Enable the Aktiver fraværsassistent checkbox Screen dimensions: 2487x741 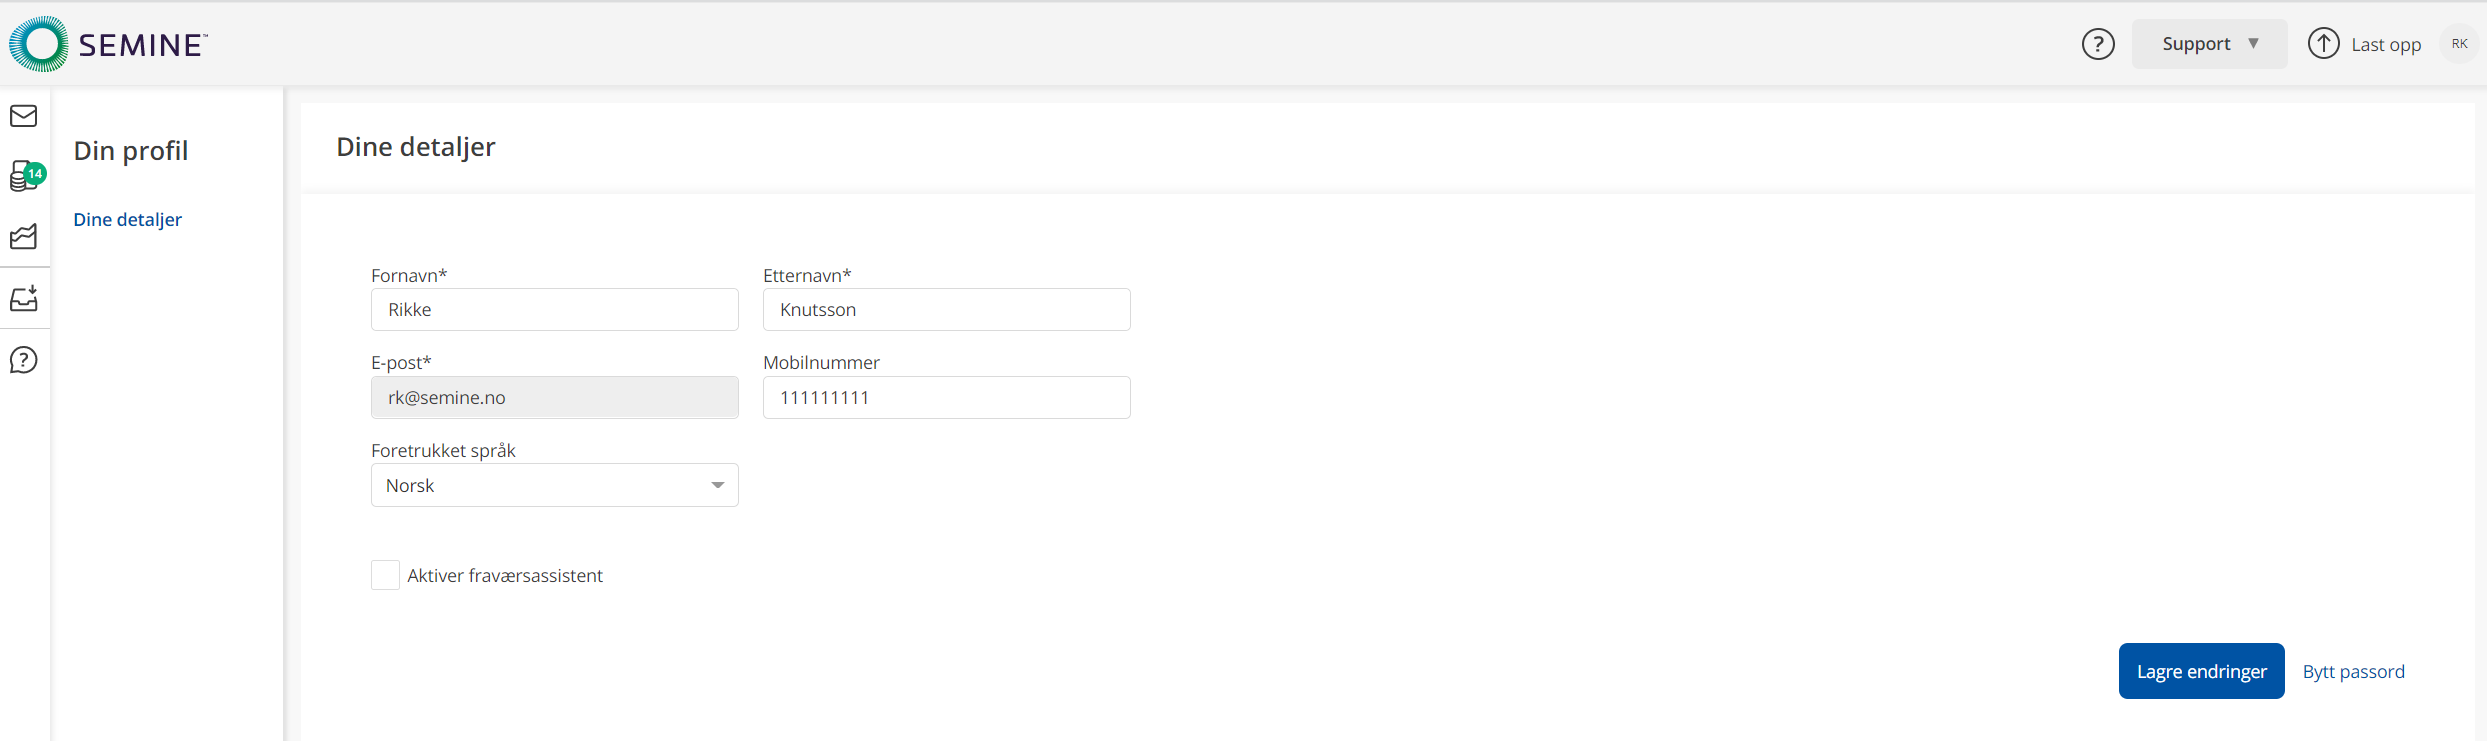click(x=385, y=575)
